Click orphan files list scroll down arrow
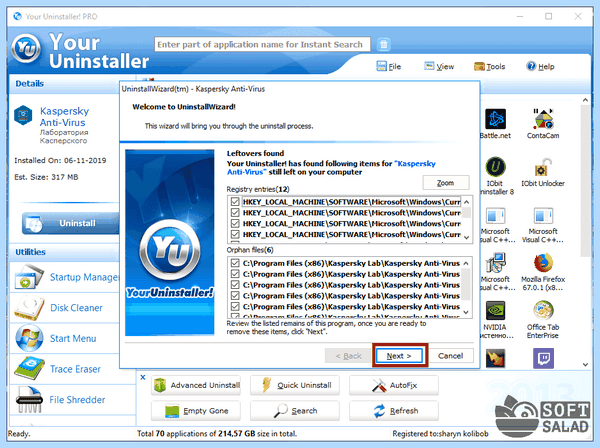This screenshot has height=448, width=600. [x=466, y=312]
